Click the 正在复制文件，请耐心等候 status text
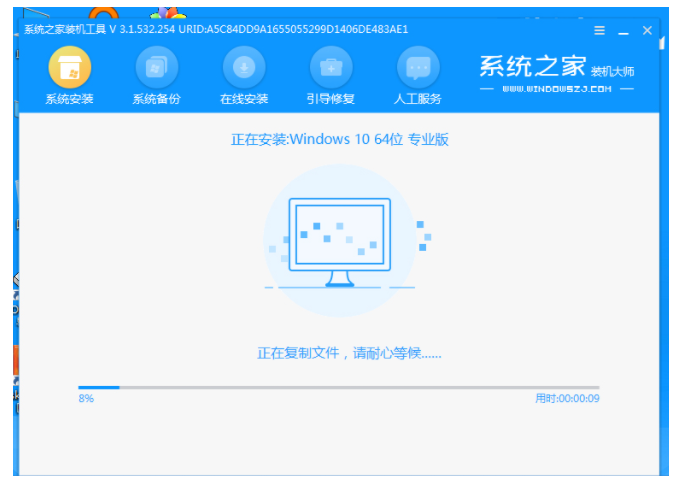 pos(349,353)
